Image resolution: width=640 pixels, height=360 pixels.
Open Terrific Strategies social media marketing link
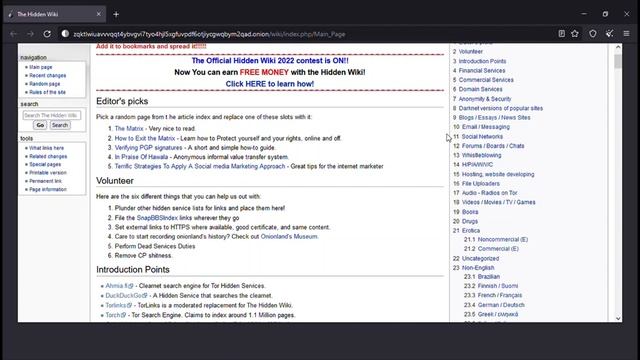click(x=200, y=167)
